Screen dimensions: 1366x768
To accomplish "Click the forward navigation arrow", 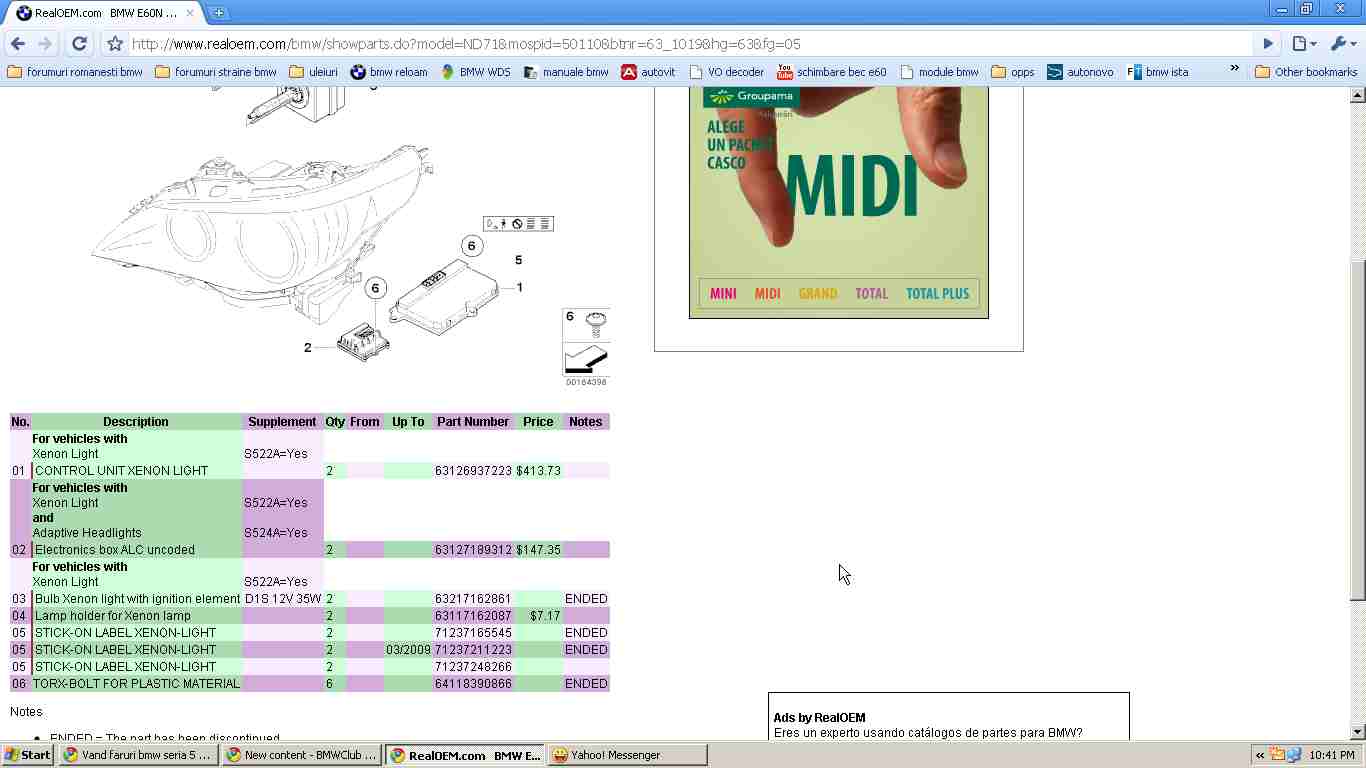I will click(x=45, y=44).
